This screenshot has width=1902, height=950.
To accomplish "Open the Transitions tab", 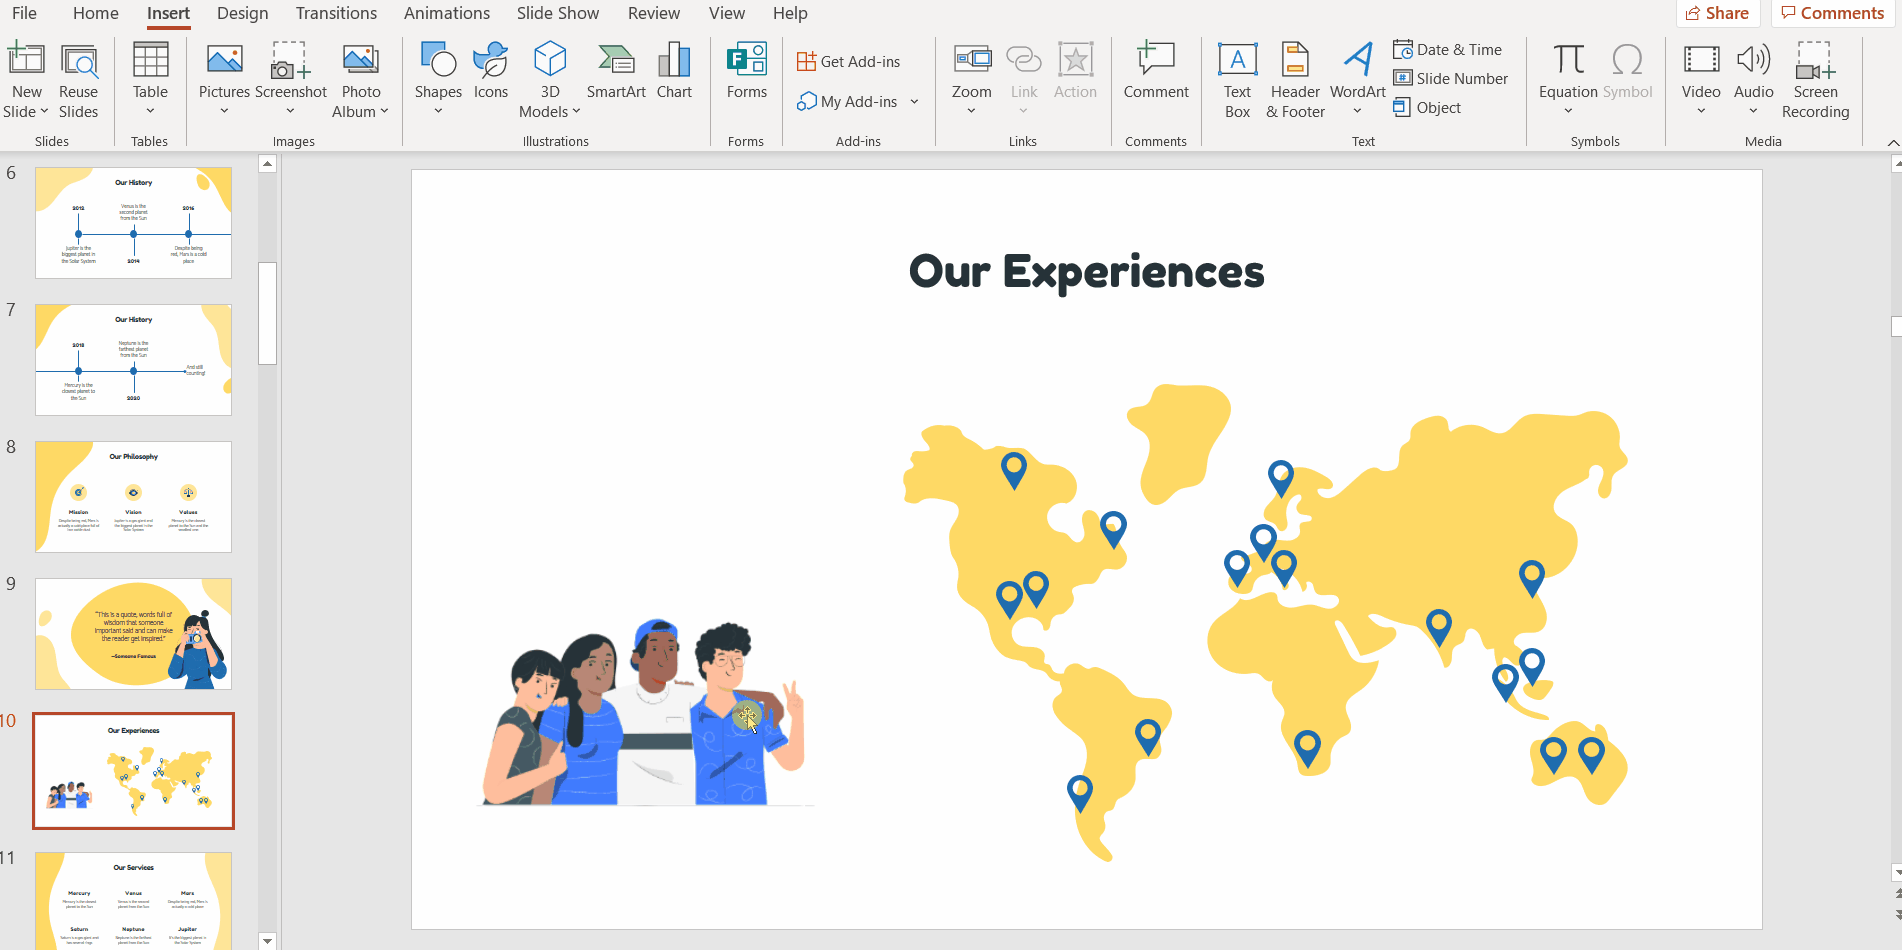I will pos(336,13).
